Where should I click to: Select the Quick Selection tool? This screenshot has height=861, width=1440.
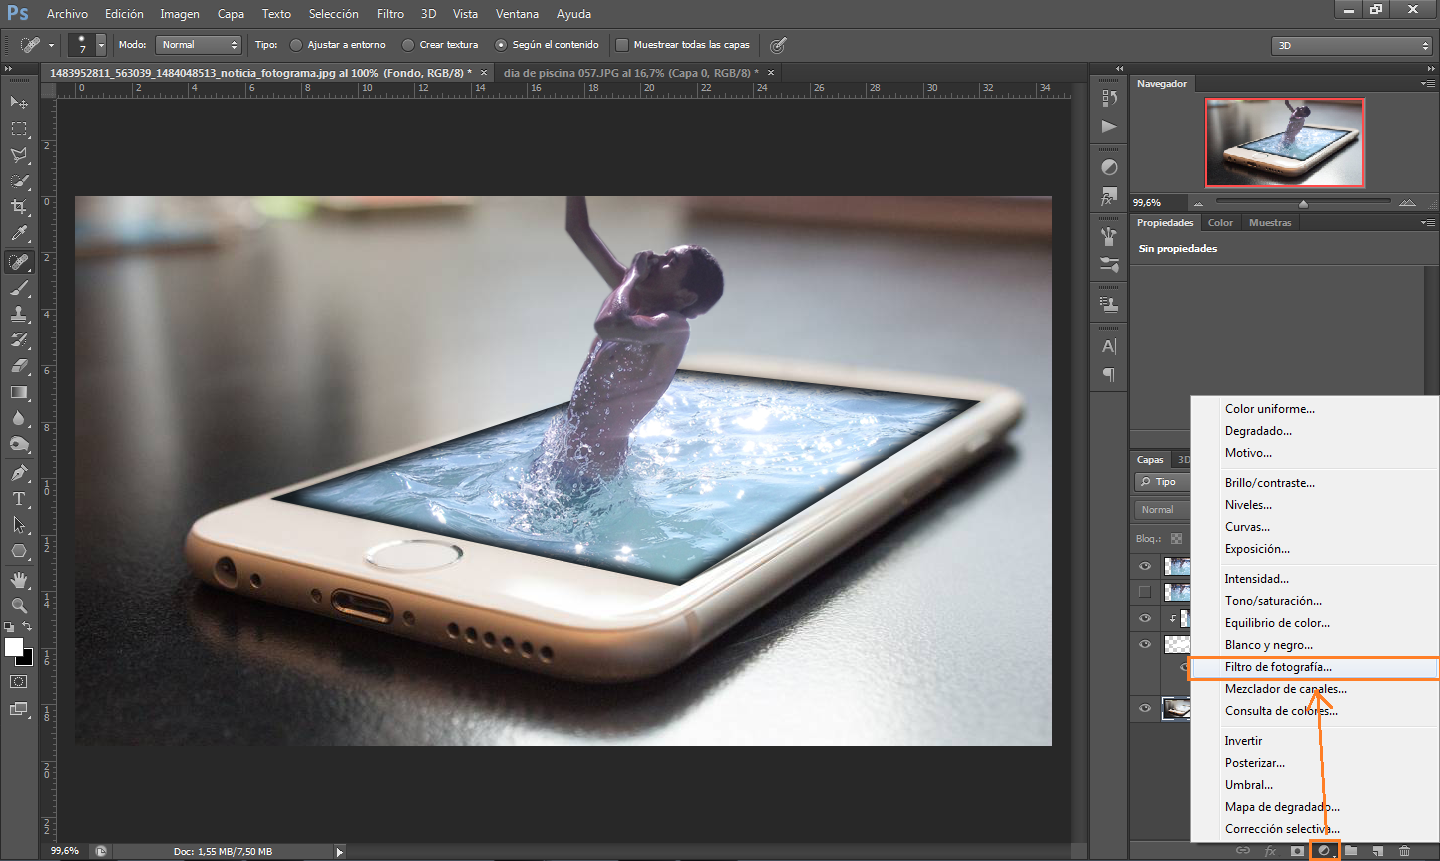point(19,181)
